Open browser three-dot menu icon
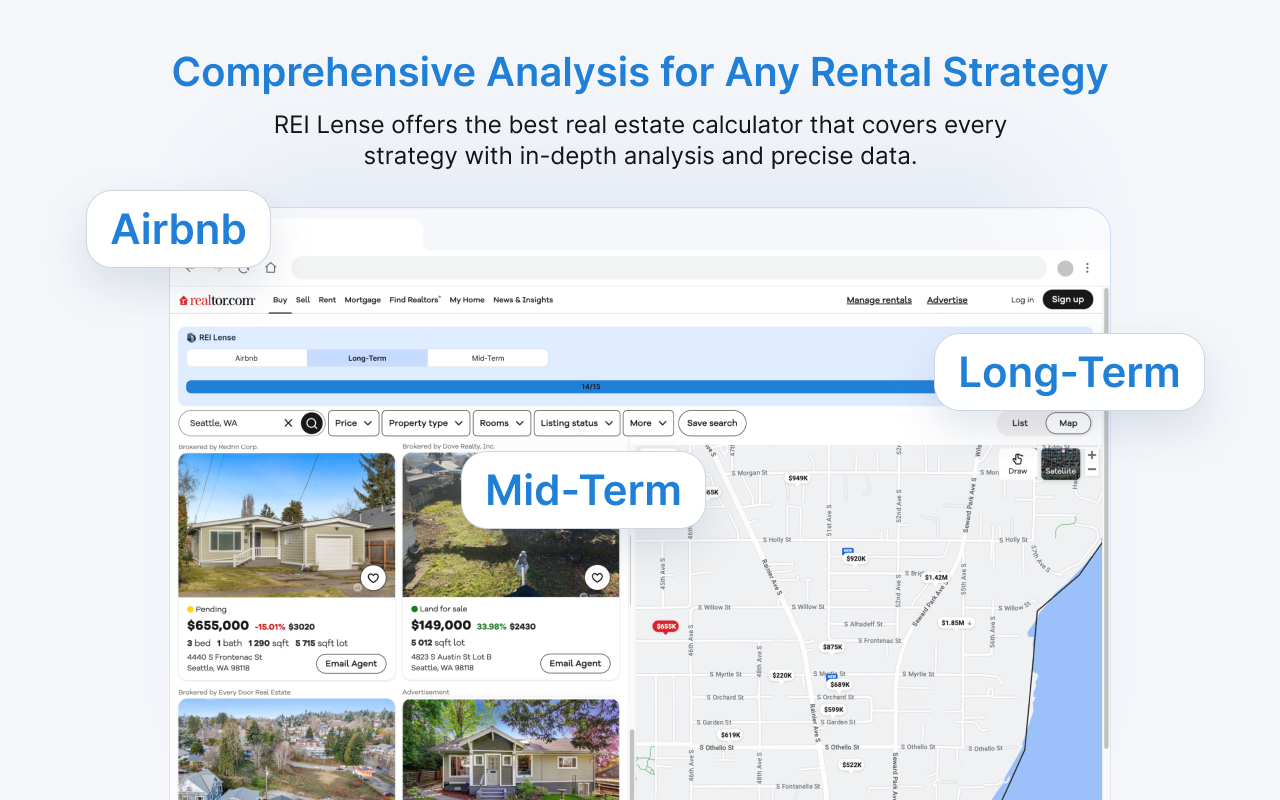The width and height of the screenshot is (1280, 800). [x=1088, y=268]
